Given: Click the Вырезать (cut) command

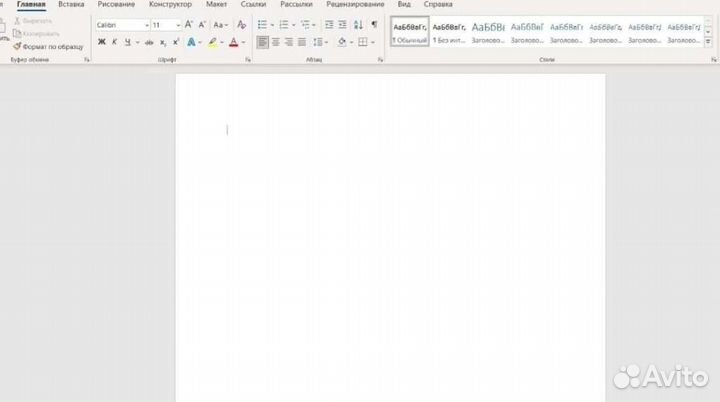Looking at the screenshot, I should pyautogui.click(x=33, y=21).
